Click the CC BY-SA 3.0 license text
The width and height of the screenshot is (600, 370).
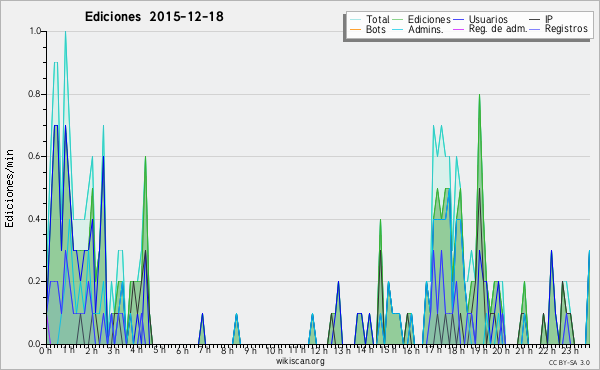[569, 362]
